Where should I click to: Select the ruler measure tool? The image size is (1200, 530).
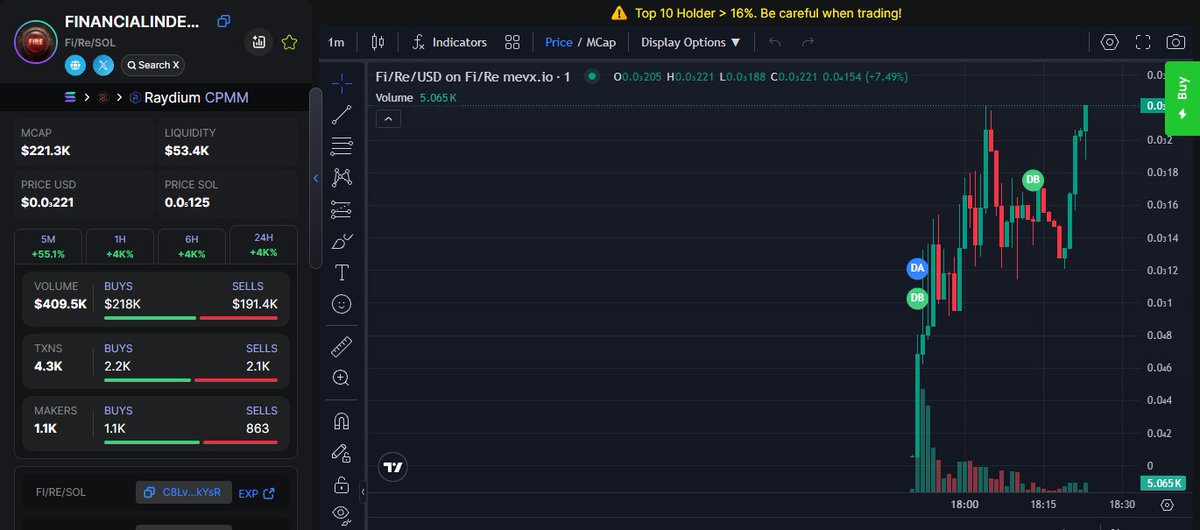(x=342, y=347)
